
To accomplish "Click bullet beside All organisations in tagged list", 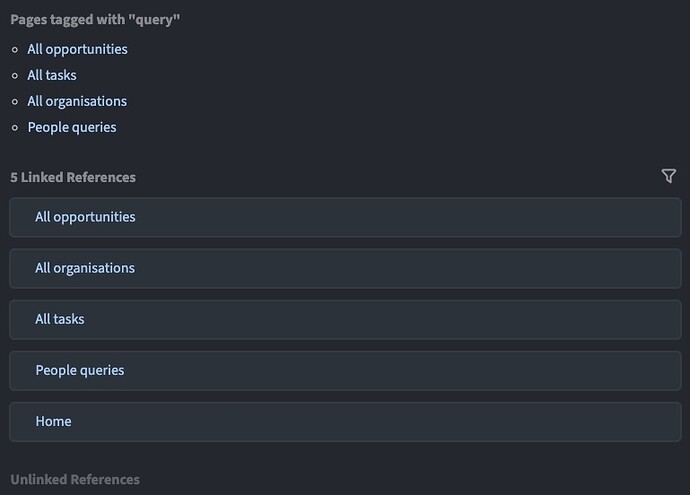I will (x=15, y=102).
